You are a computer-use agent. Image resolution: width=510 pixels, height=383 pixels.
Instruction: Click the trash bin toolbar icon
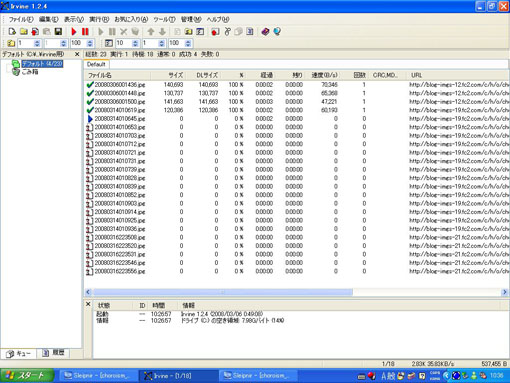pyautogui.click(x=135, y=32)
